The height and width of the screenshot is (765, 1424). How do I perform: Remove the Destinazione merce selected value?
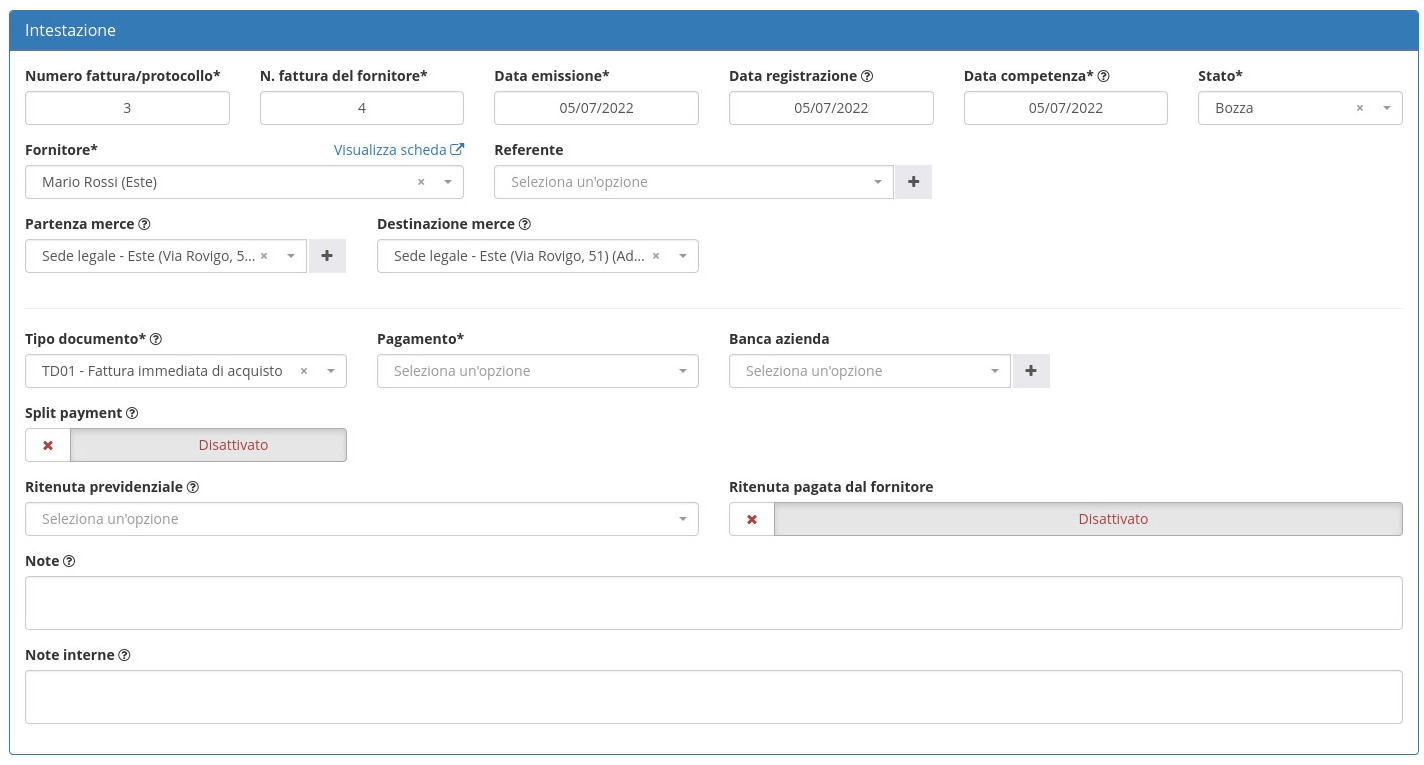(656, 256)
